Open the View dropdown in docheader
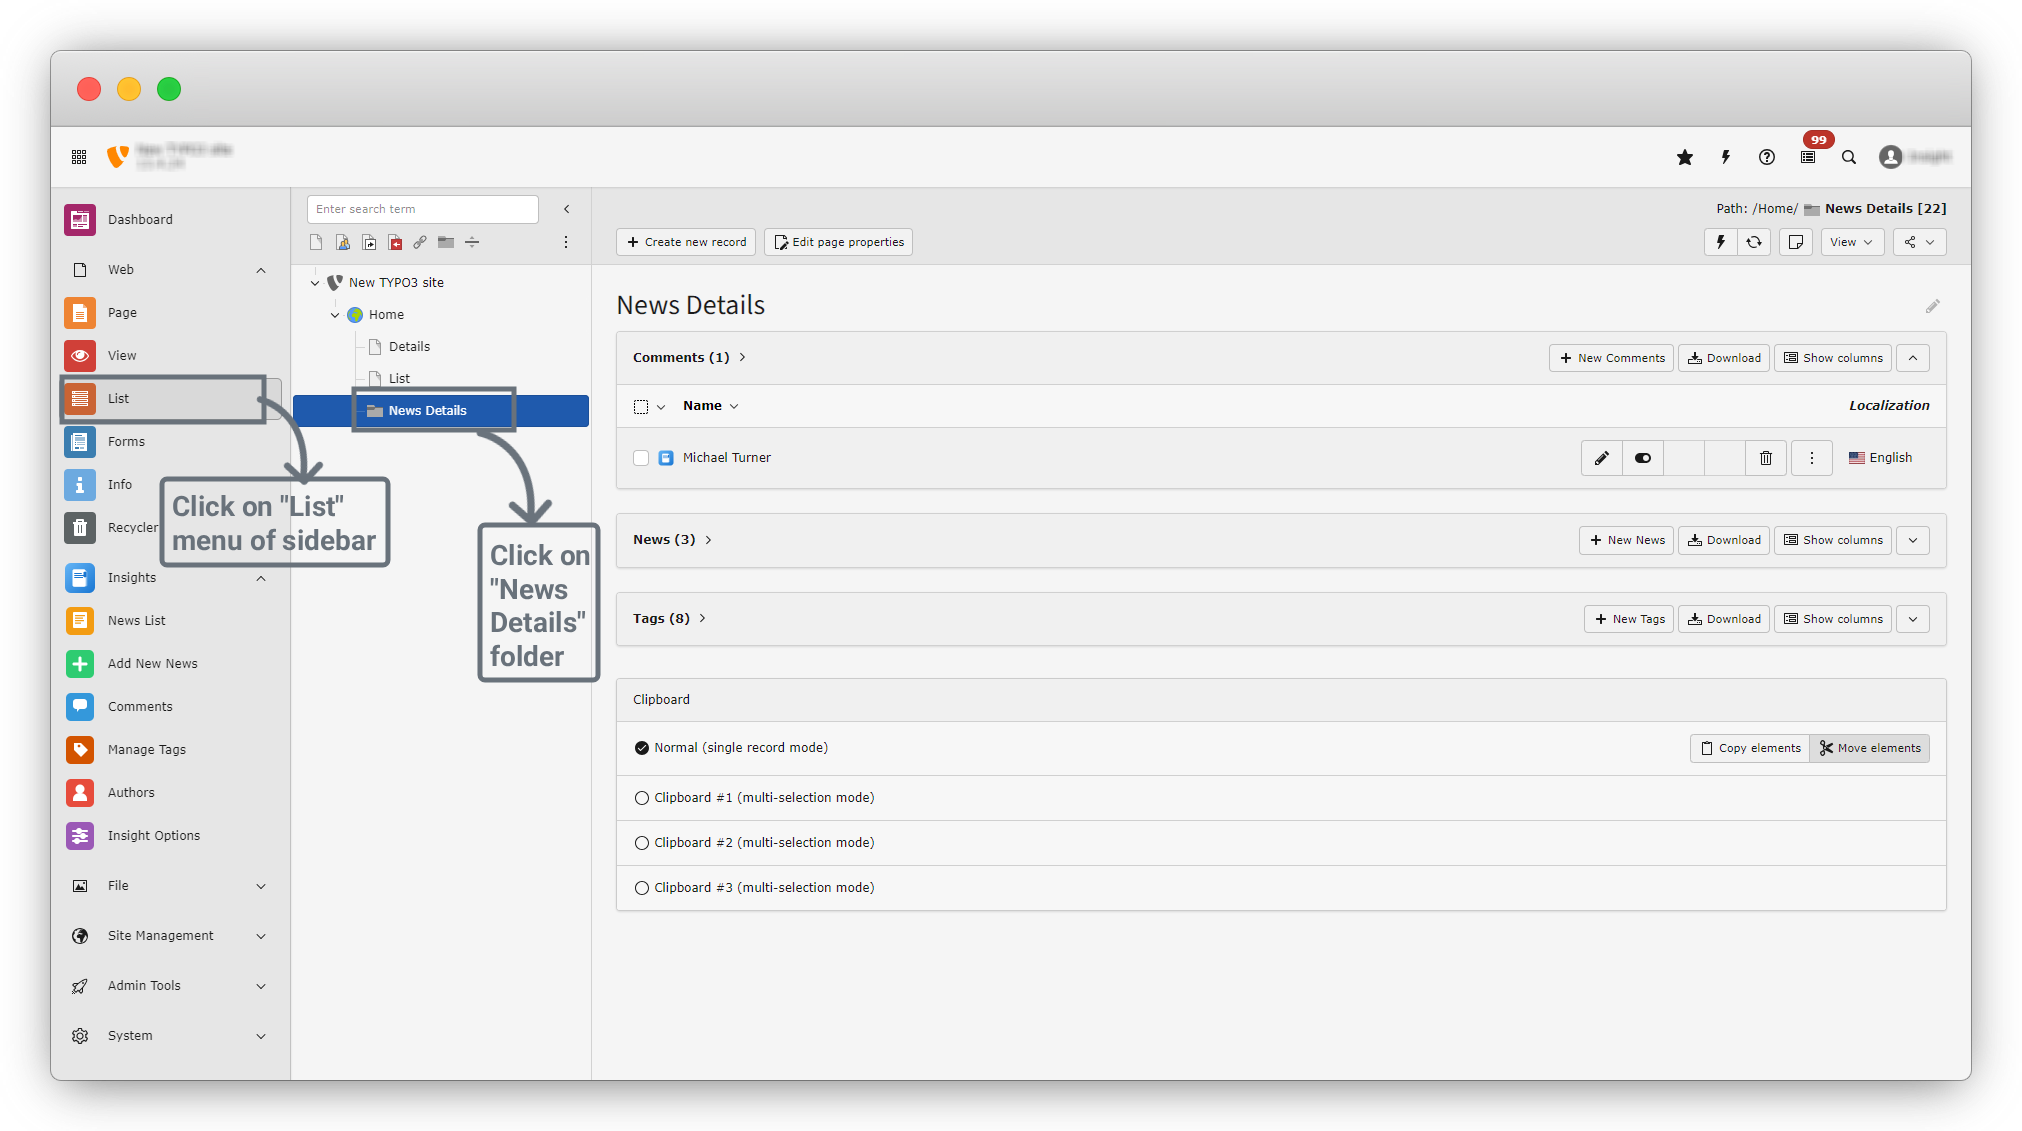 [1851, 242]
